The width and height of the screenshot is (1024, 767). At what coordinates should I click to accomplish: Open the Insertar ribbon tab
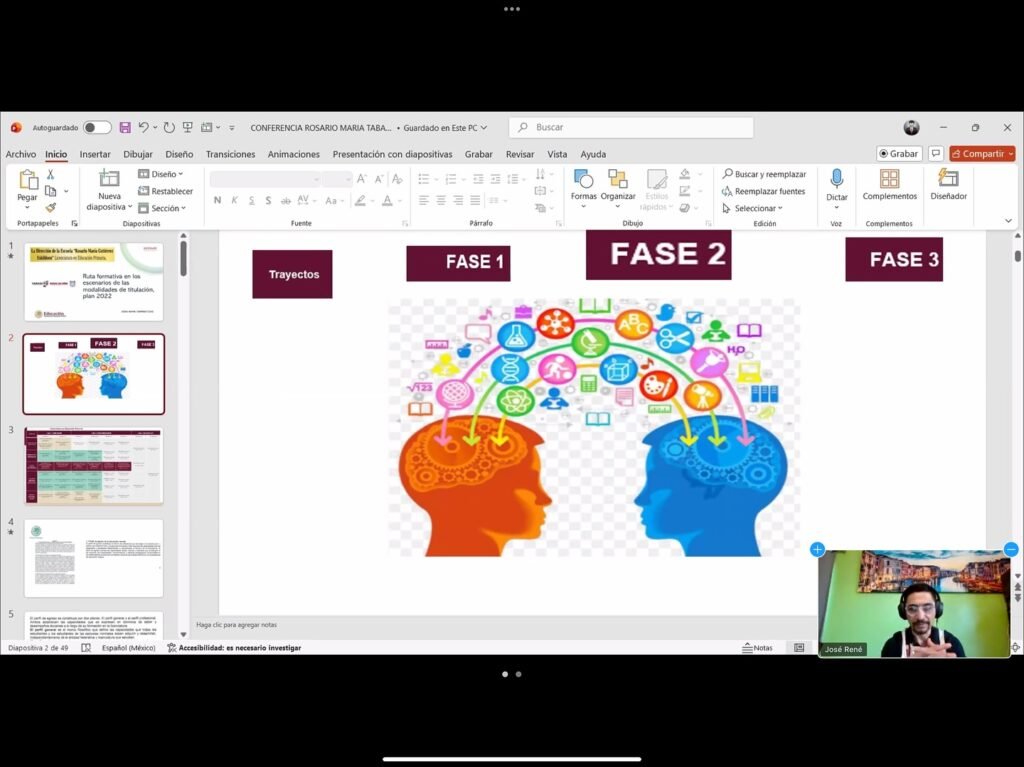[x=95, y=154]
